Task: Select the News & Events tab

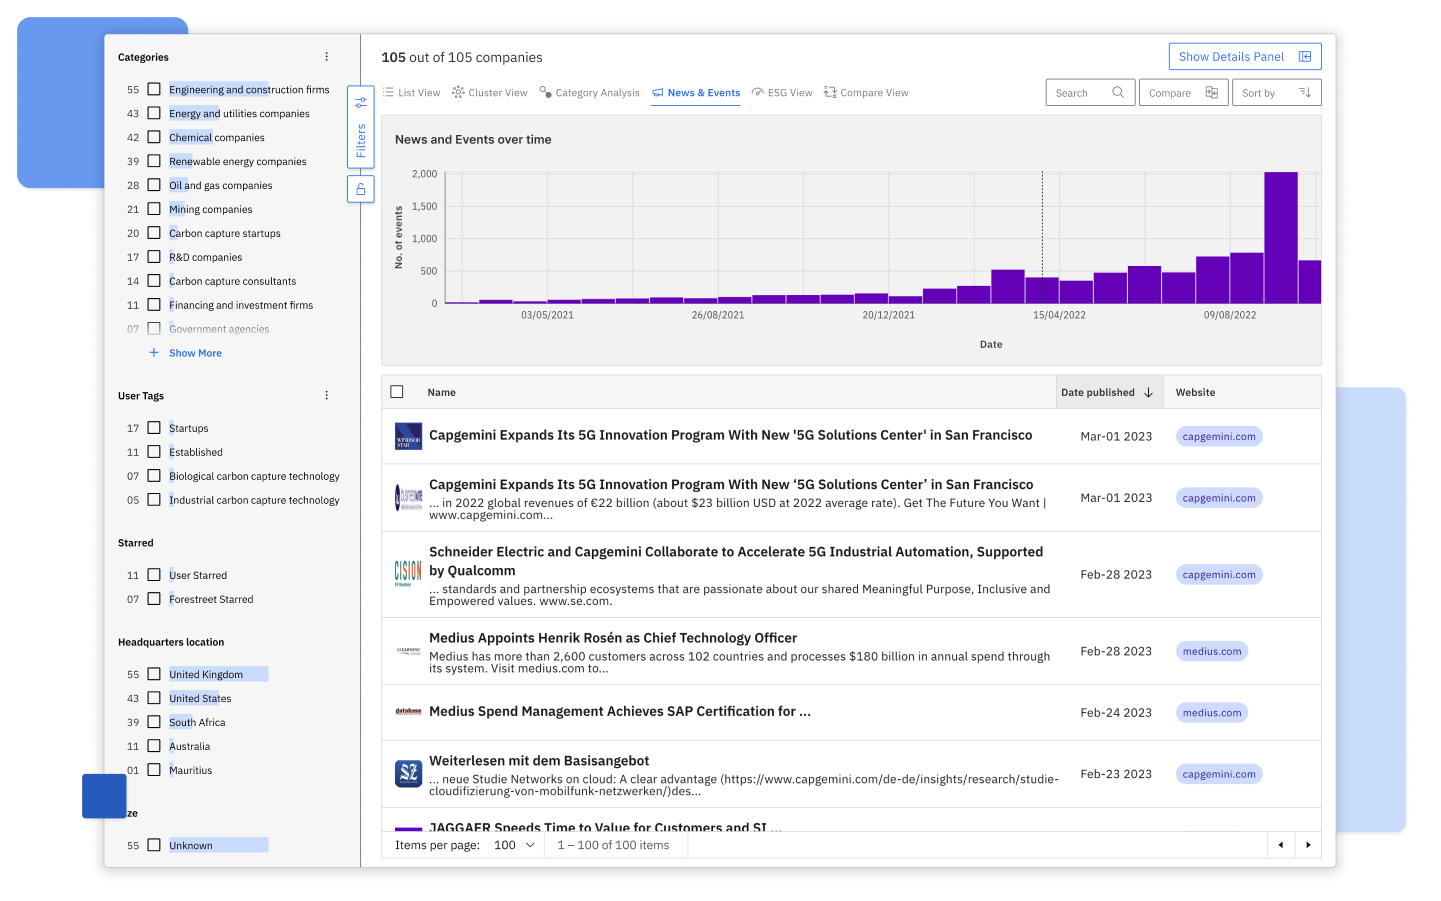Action: 696,93
